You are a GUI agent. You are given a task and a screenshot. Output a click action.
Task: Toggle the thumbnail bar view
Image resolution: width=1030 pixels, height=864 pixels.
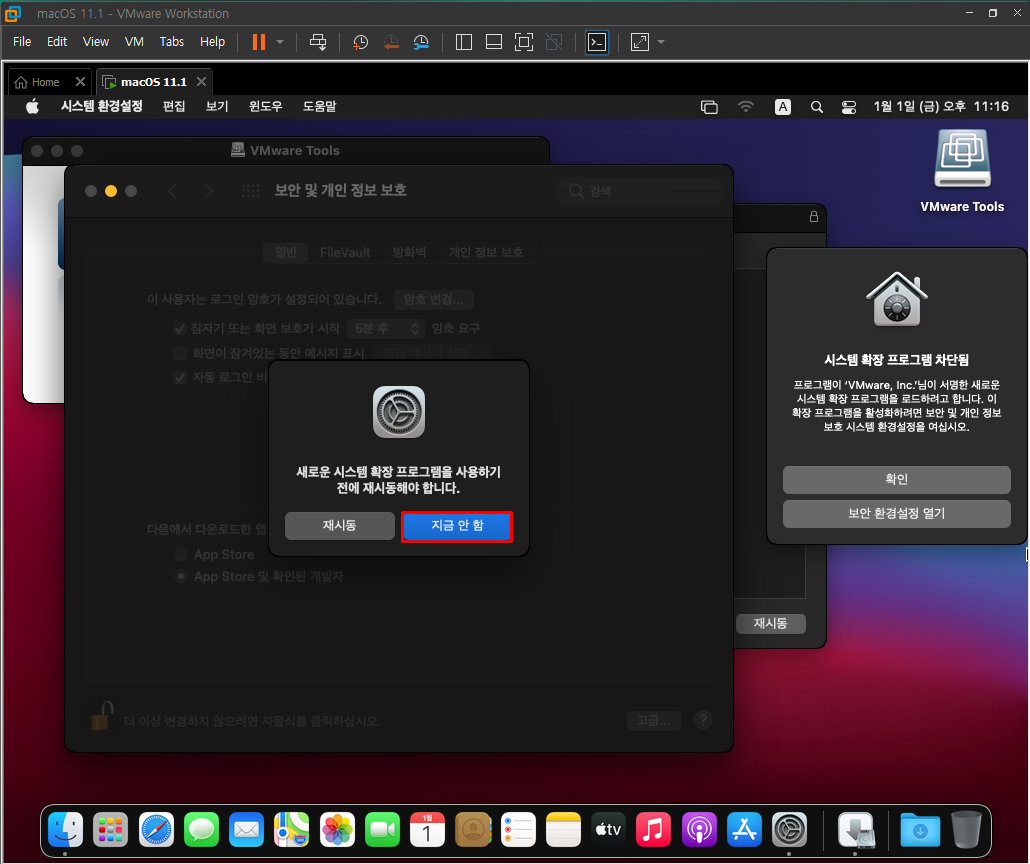(493, 42)
